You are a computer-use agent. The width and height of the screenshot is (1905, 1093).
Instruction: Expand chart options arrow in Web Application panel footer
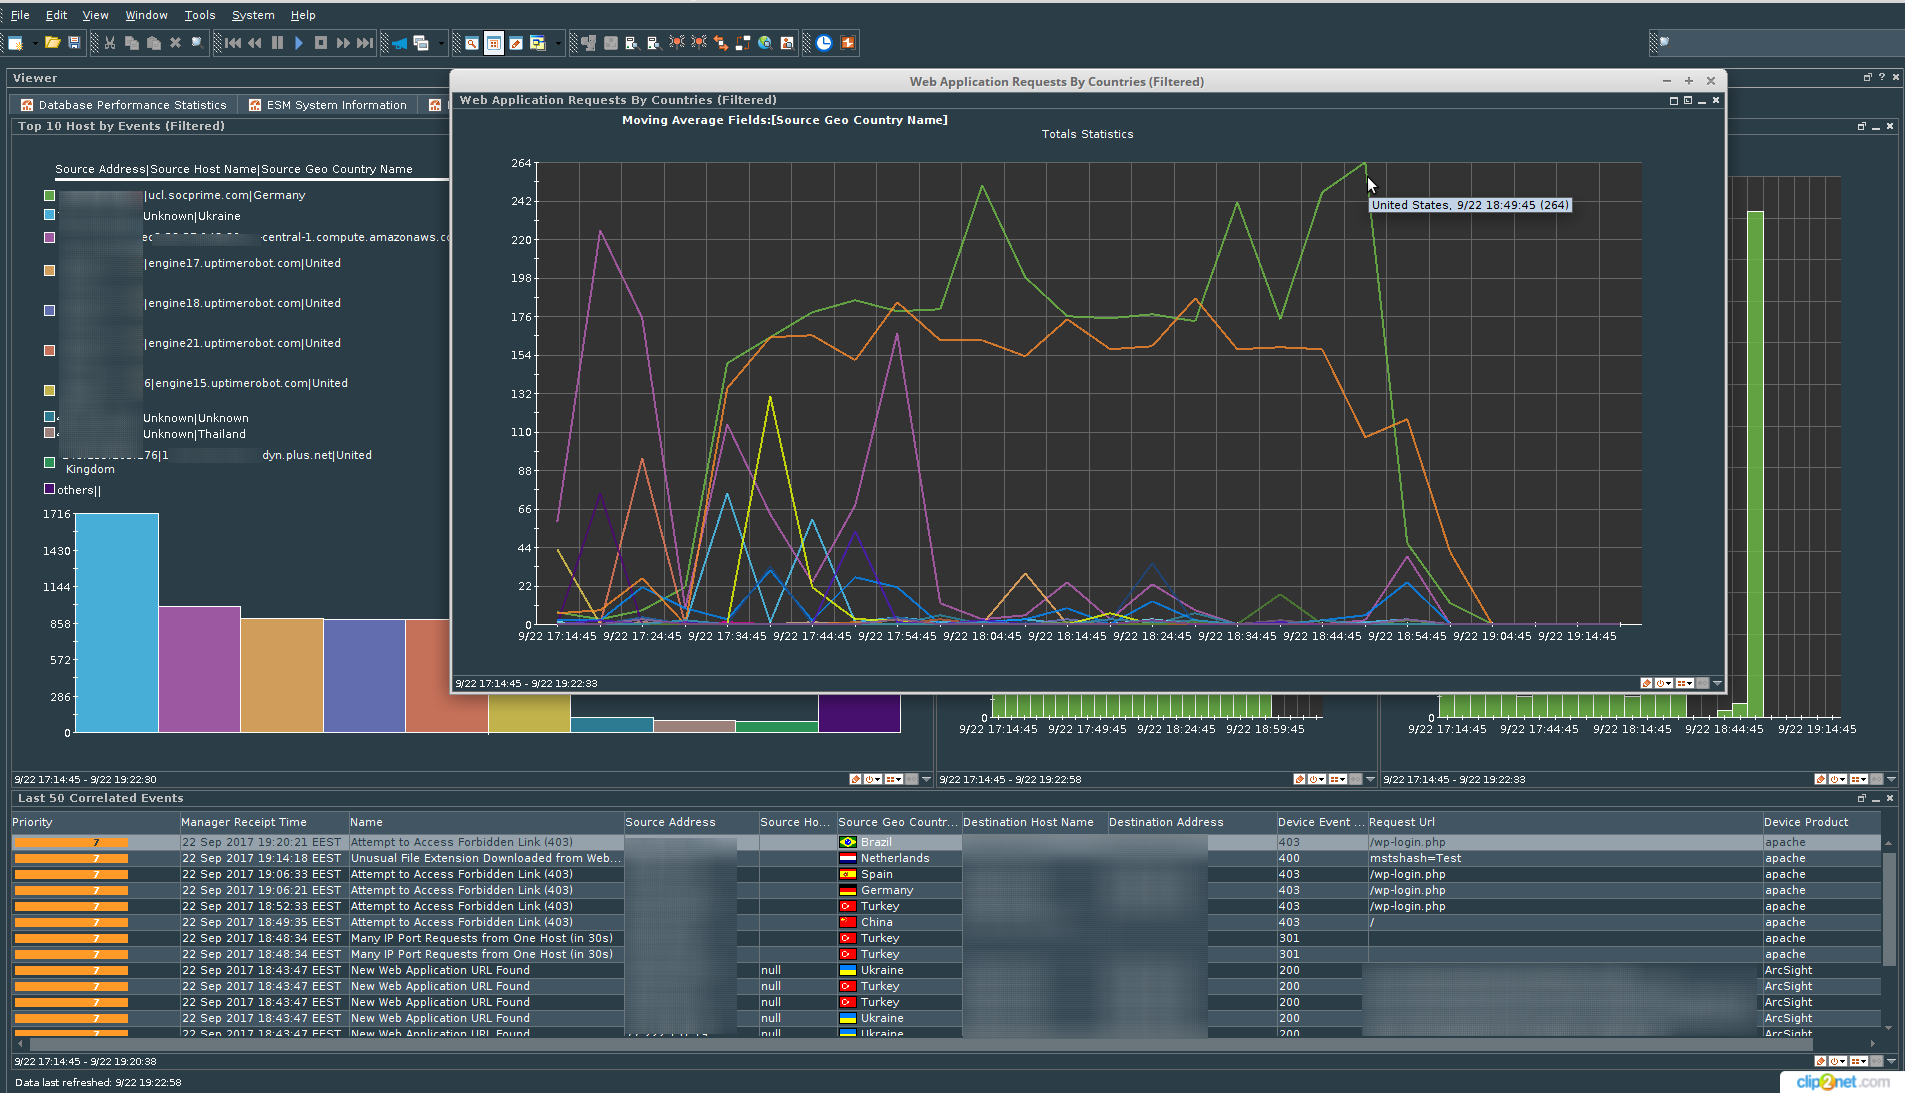click(x=1717, y=683)
